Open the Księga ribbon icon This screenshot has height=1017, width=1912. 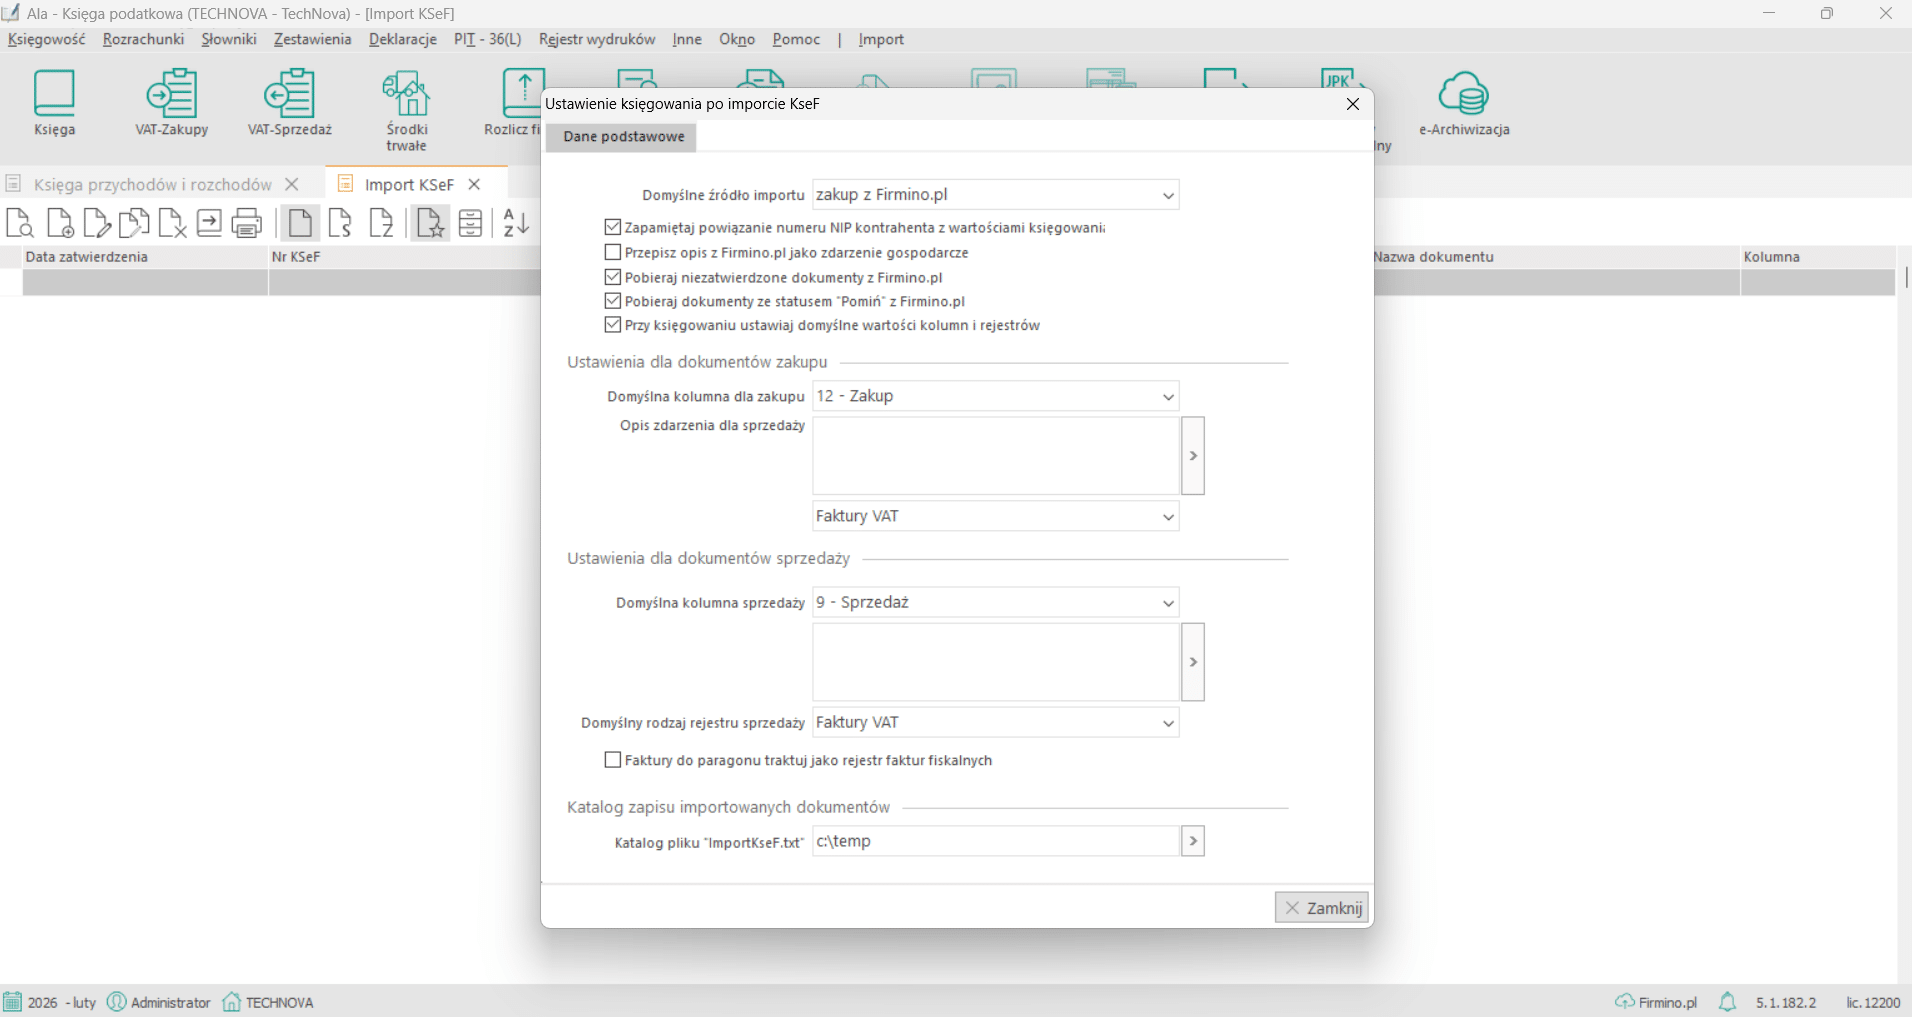pos(54,102)
